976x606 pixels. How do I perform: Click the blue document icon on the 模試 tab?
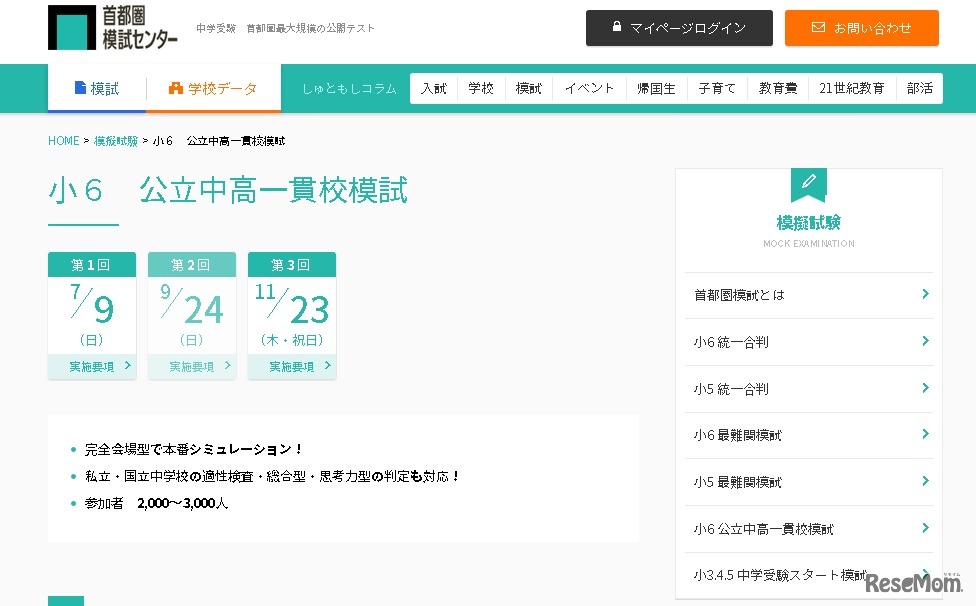pos(83,88)
